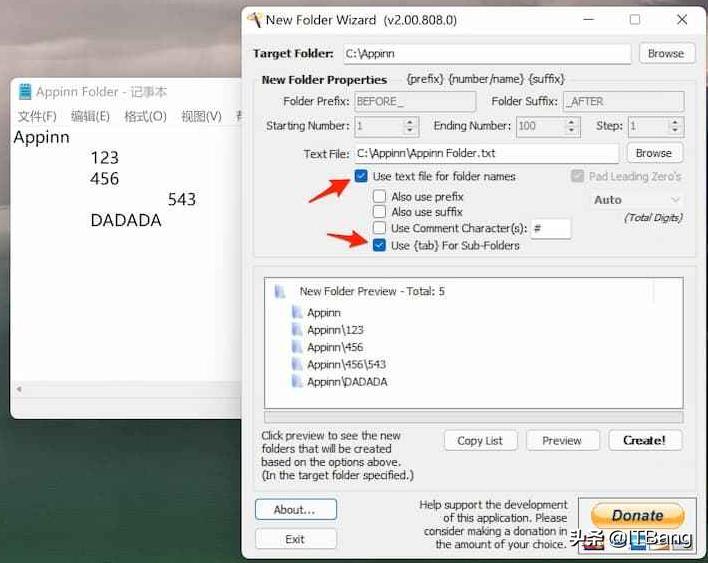Image resolution: width=708 pixels, height=563 pixels.
Task: Click the Folder Prefix field
Action: [x=415, y=102]
